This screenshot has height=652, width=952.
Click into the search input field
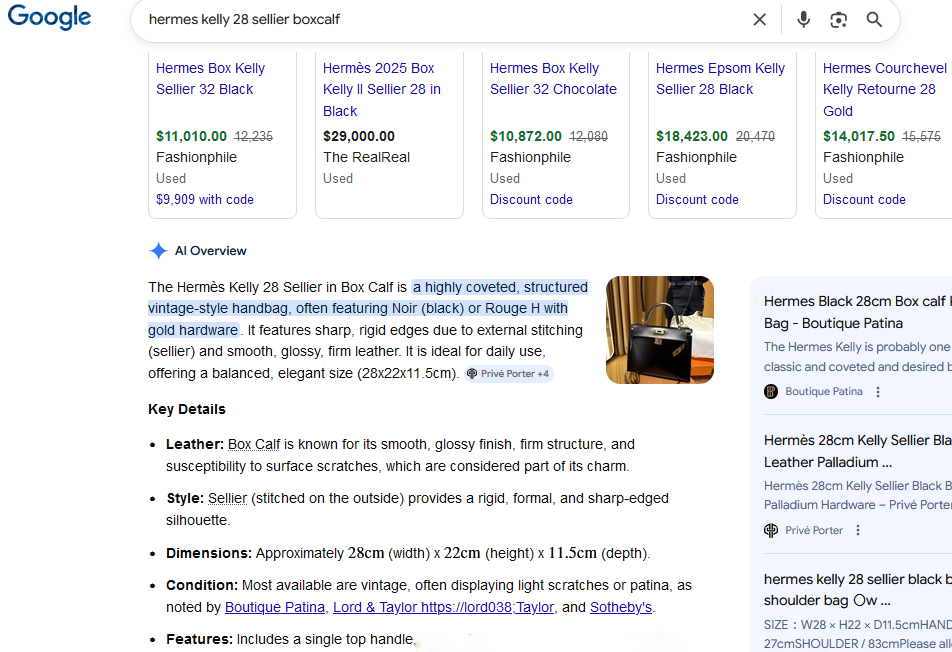click(440, 20)
